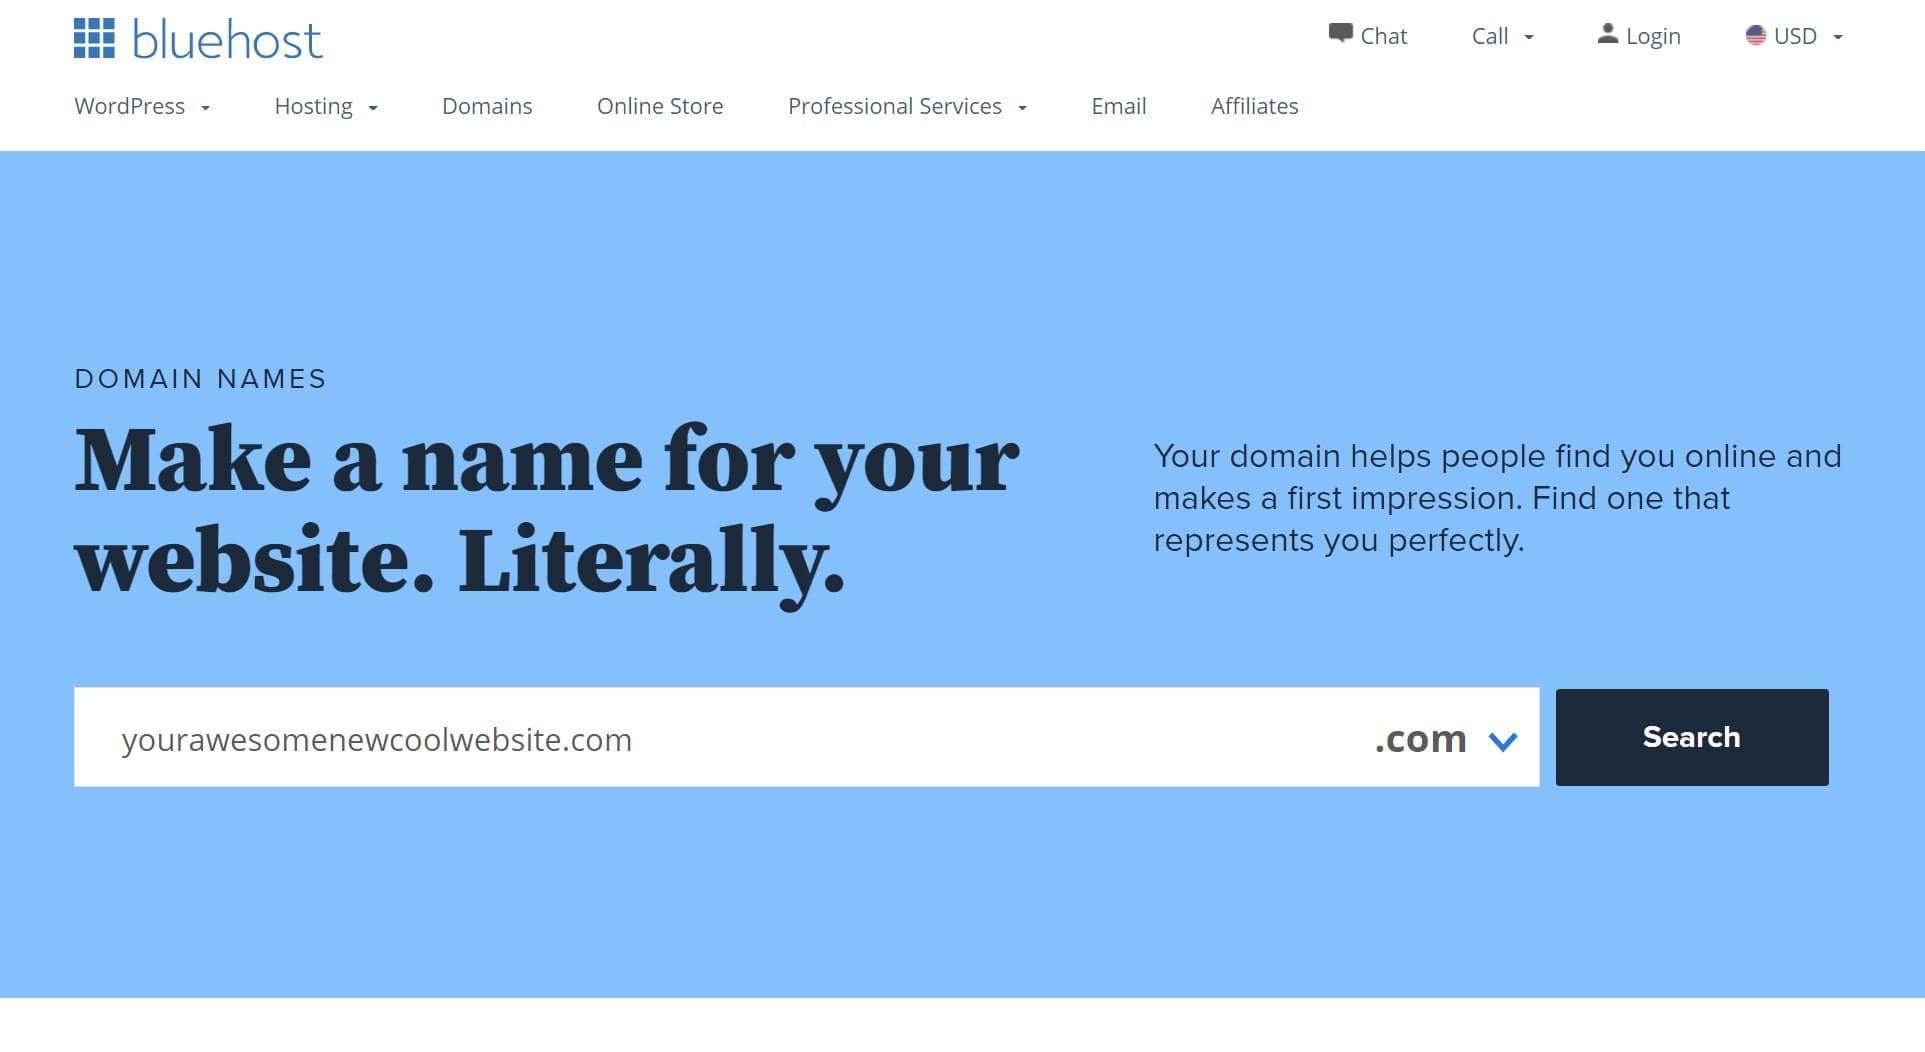Open the USD currency dropdown
Screen dimensions: 1925x1052
pyautogui.click(x=1839, y=38)
